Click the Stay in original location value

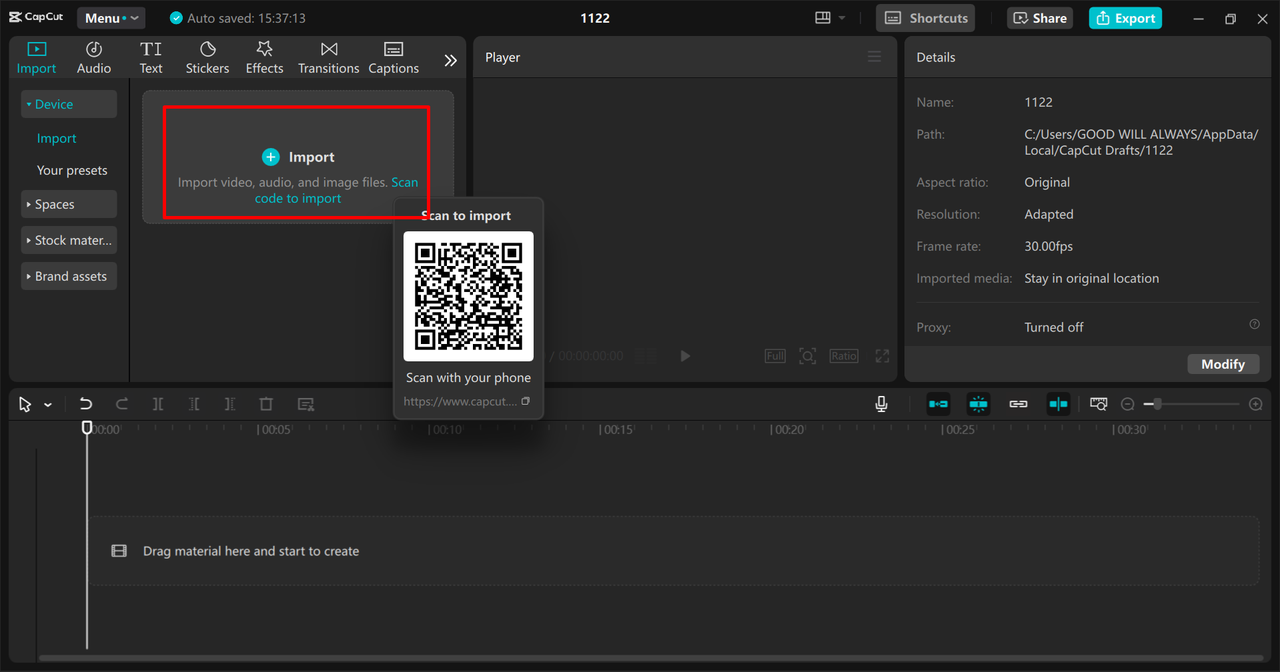click(1092, 278)
